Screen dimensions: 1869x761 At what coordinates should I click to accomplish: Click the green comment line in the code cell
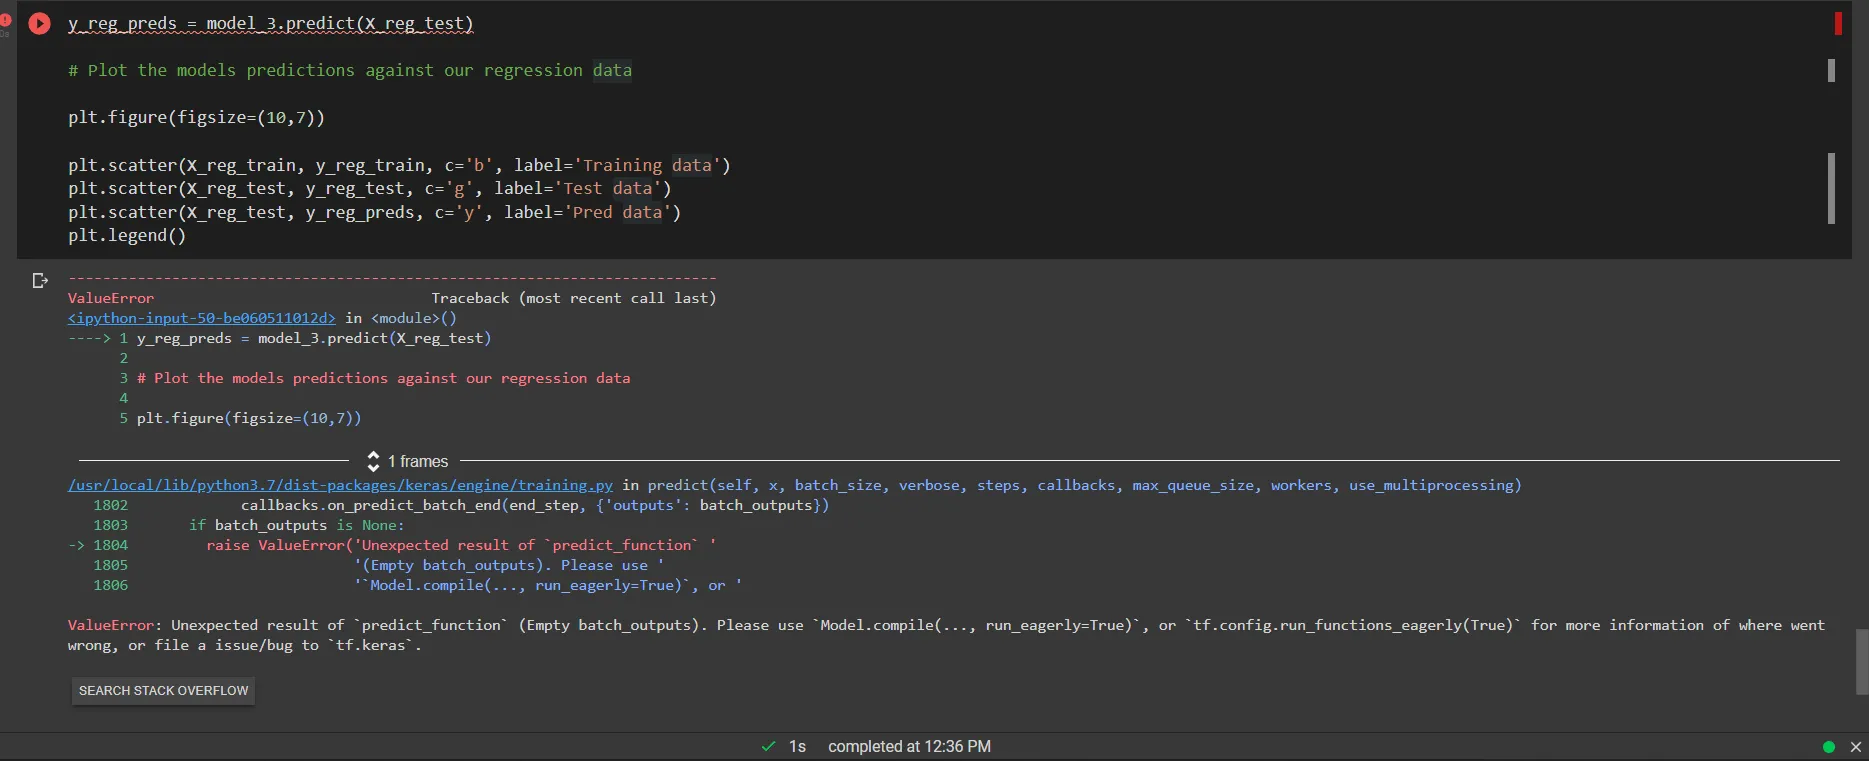[350, 71]
